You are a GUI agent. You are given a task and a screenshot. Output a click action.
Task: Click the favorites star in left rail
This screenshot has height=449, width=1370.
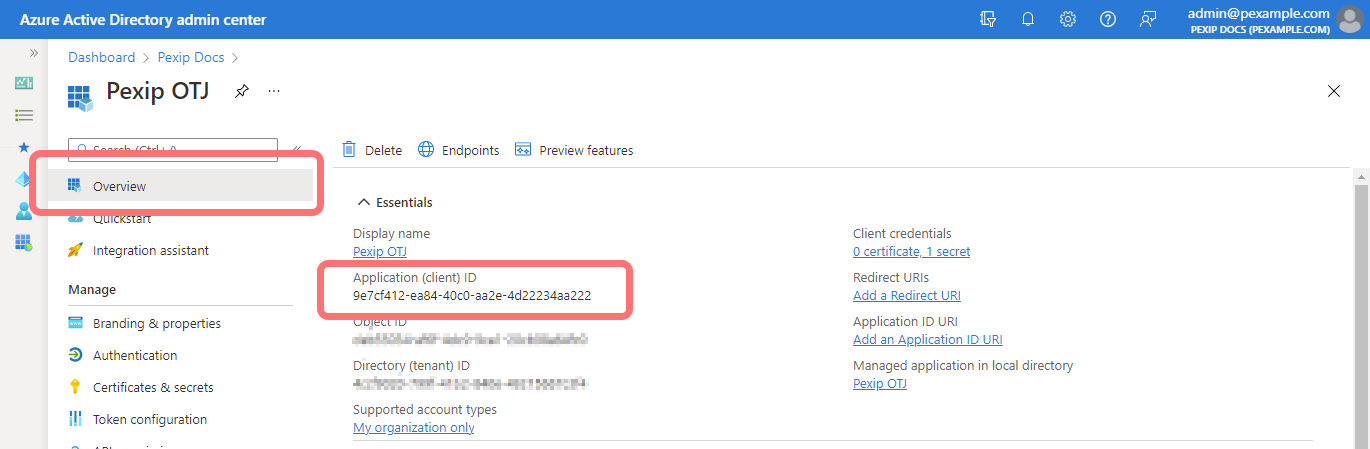click(24, 147)
